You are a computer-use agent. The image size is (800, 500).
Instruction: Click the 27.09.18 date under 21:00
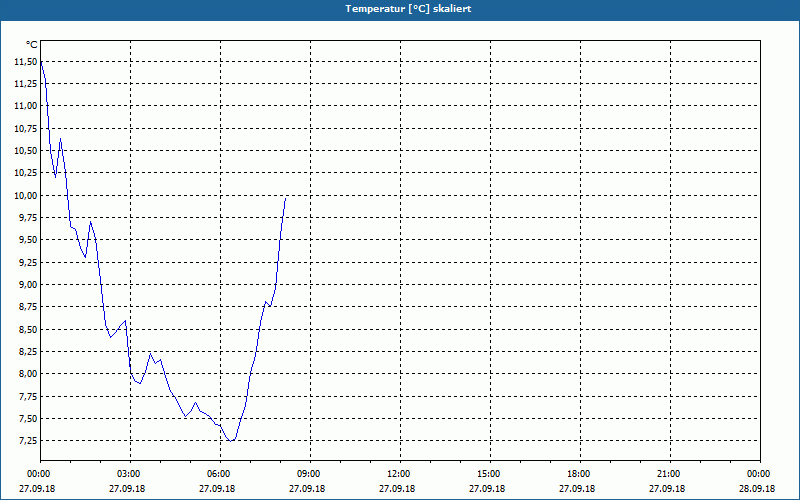click(x=667, y=488)
